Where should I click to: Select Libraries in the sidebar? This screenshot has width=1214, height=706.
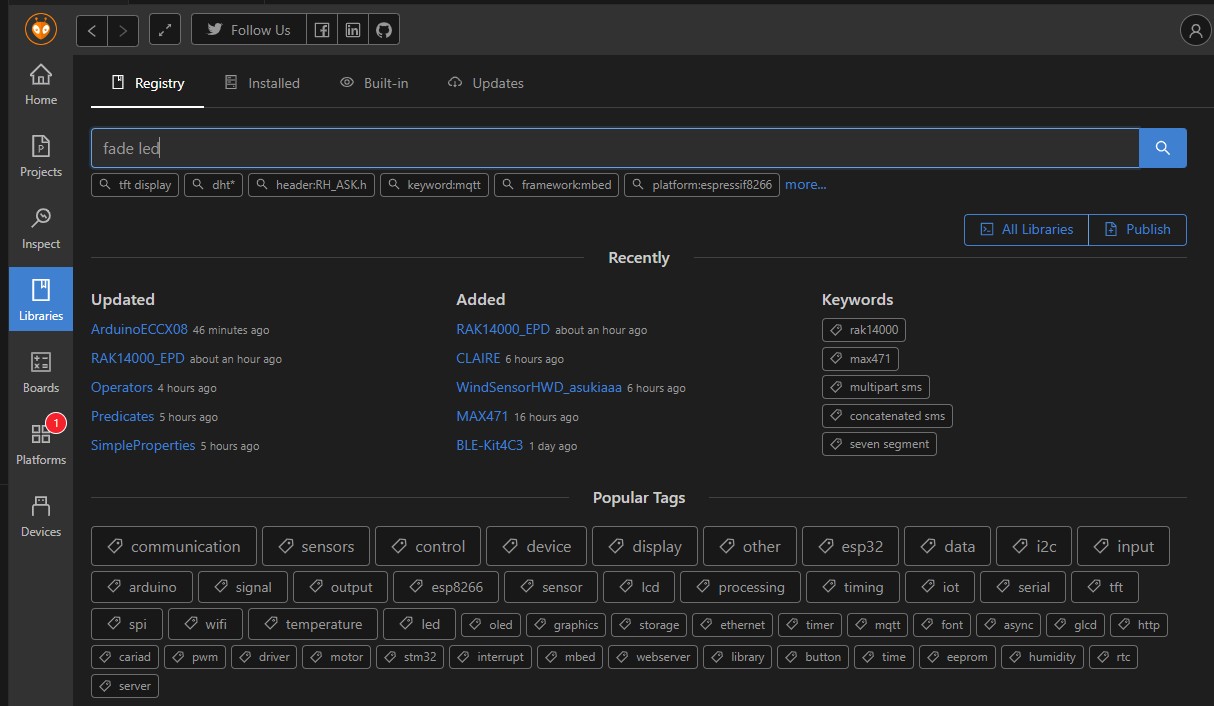(41, 300)
